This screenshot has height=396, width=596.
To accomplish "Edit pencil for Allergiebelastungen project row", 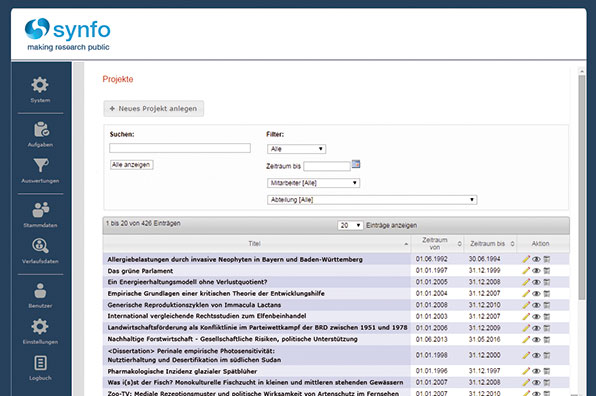I will (526, 259).
